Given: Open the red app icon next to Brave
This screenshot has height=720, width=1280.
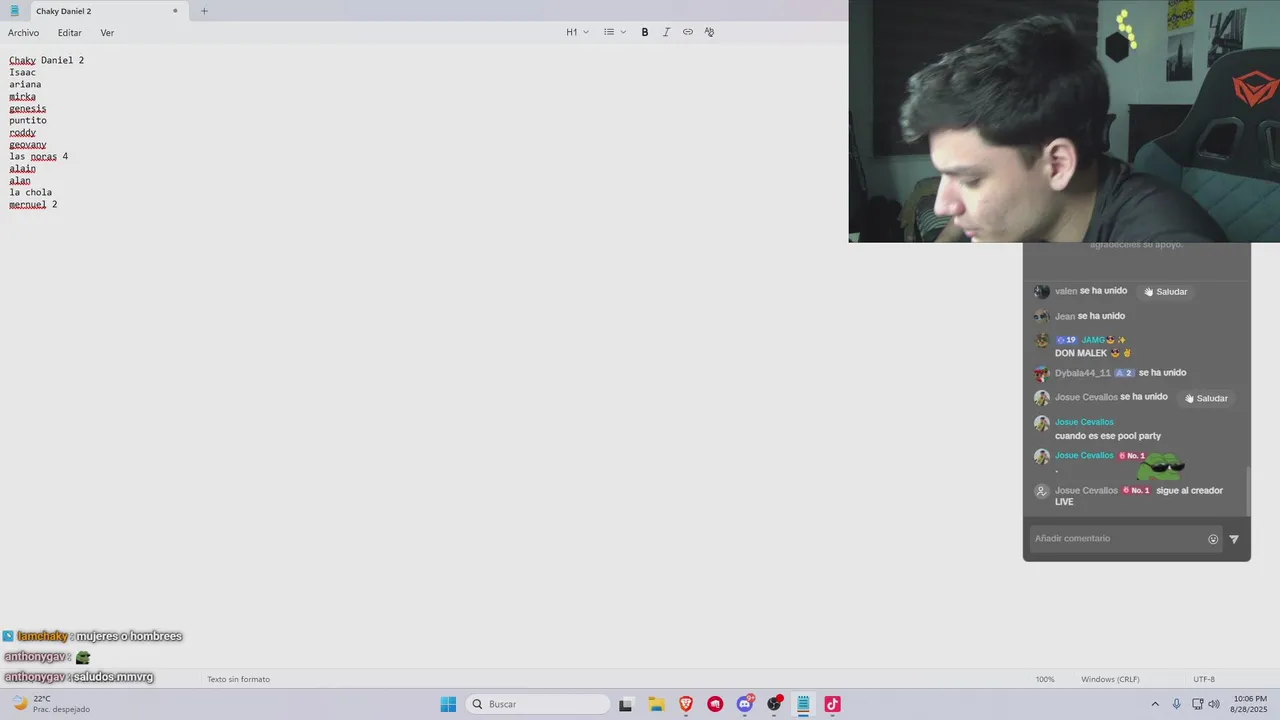Looking at the screenshot, I should click(715, 704).
